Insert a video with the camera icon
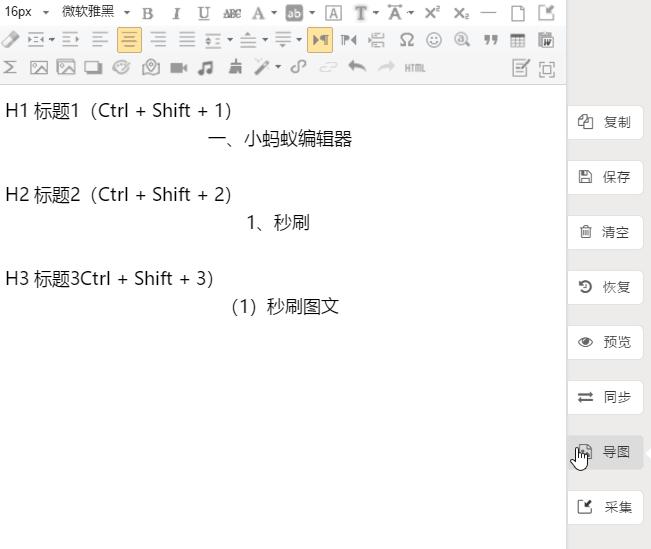 178,68
